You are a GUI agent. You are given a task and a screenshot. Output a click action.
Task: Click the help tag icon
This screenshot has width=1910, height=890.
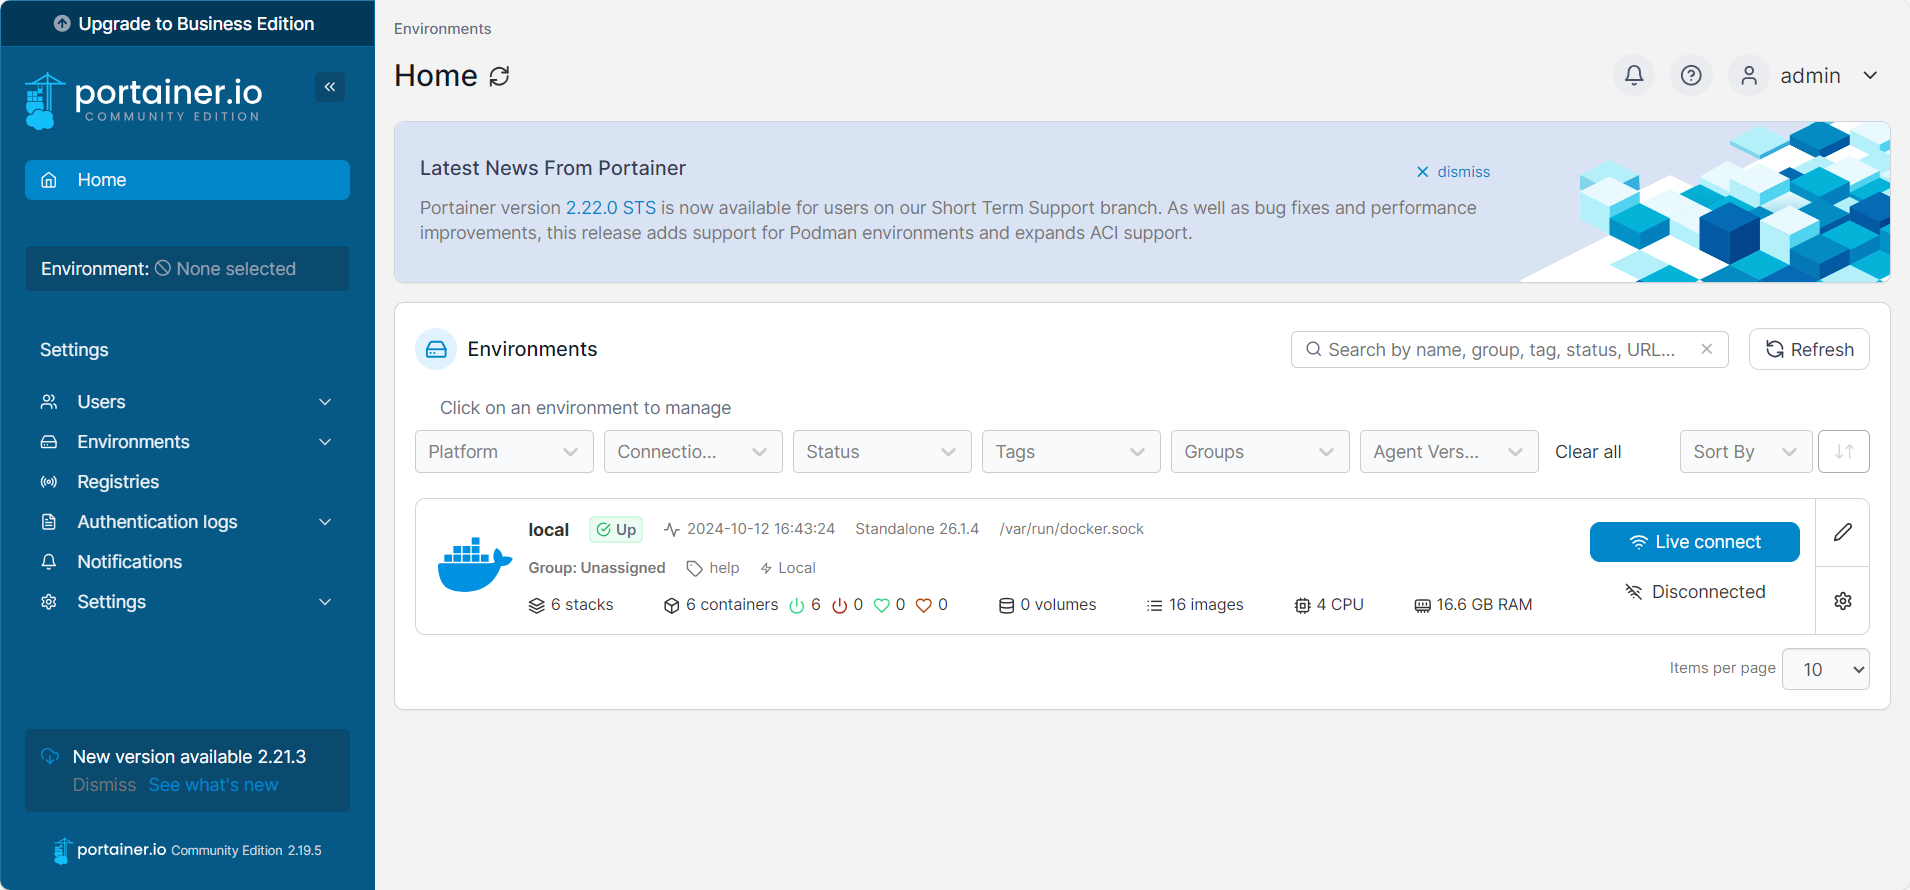tap(695, 568)
